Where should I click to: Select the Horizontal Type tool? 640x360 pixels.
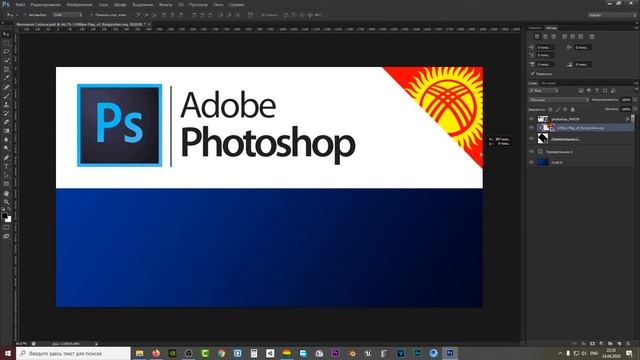pos(6,166)
